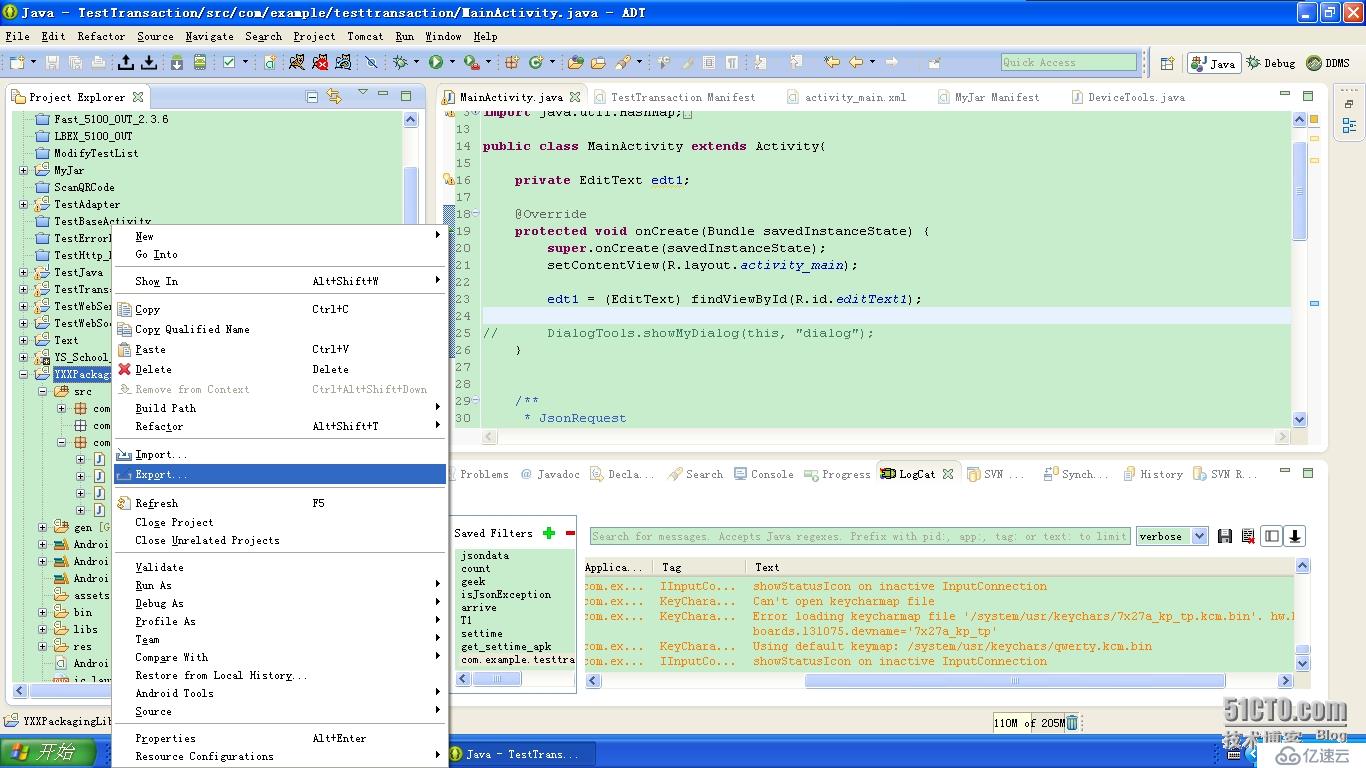The image size is (1366, 768).
Task: Click the Last Edit Location arrow icon
Action: [x=832, y=62]
